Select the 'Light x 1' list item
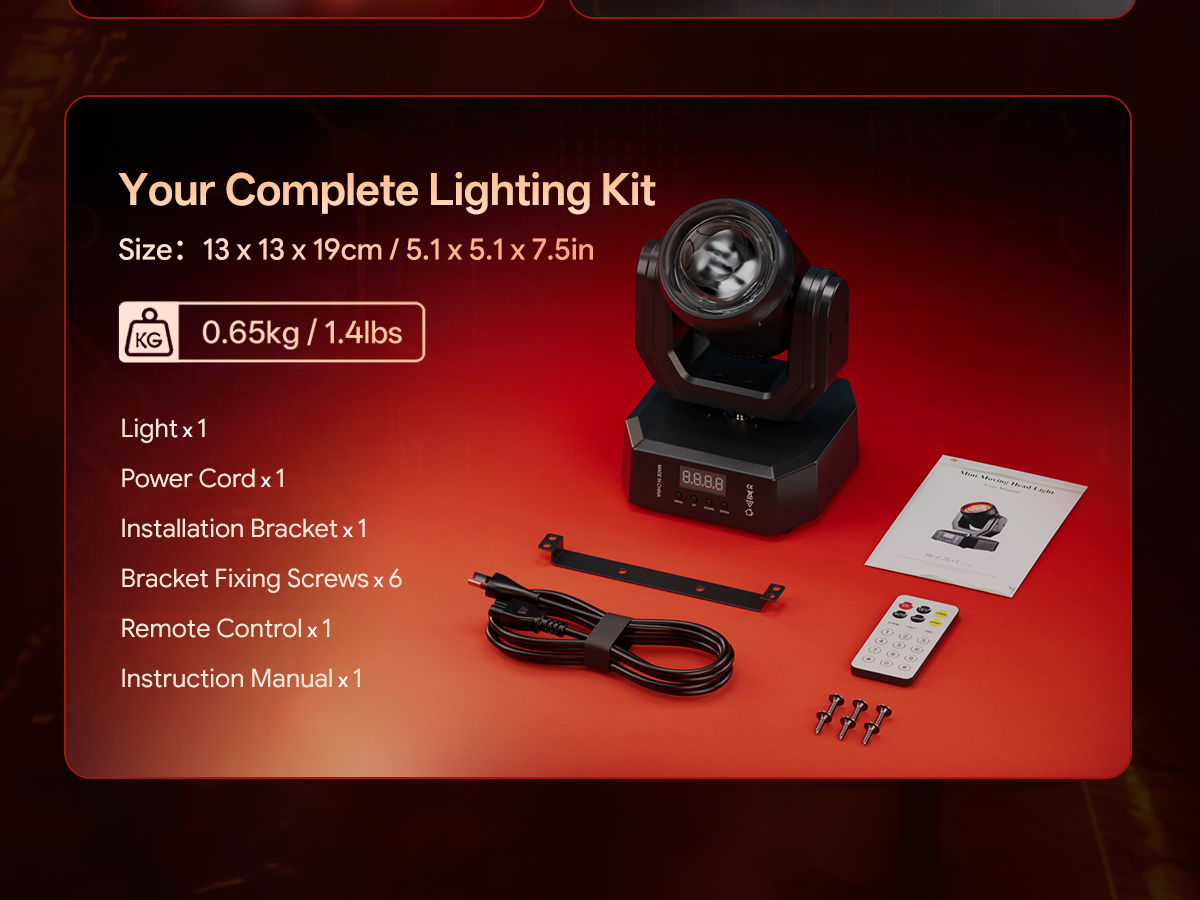 pos(163,428)
